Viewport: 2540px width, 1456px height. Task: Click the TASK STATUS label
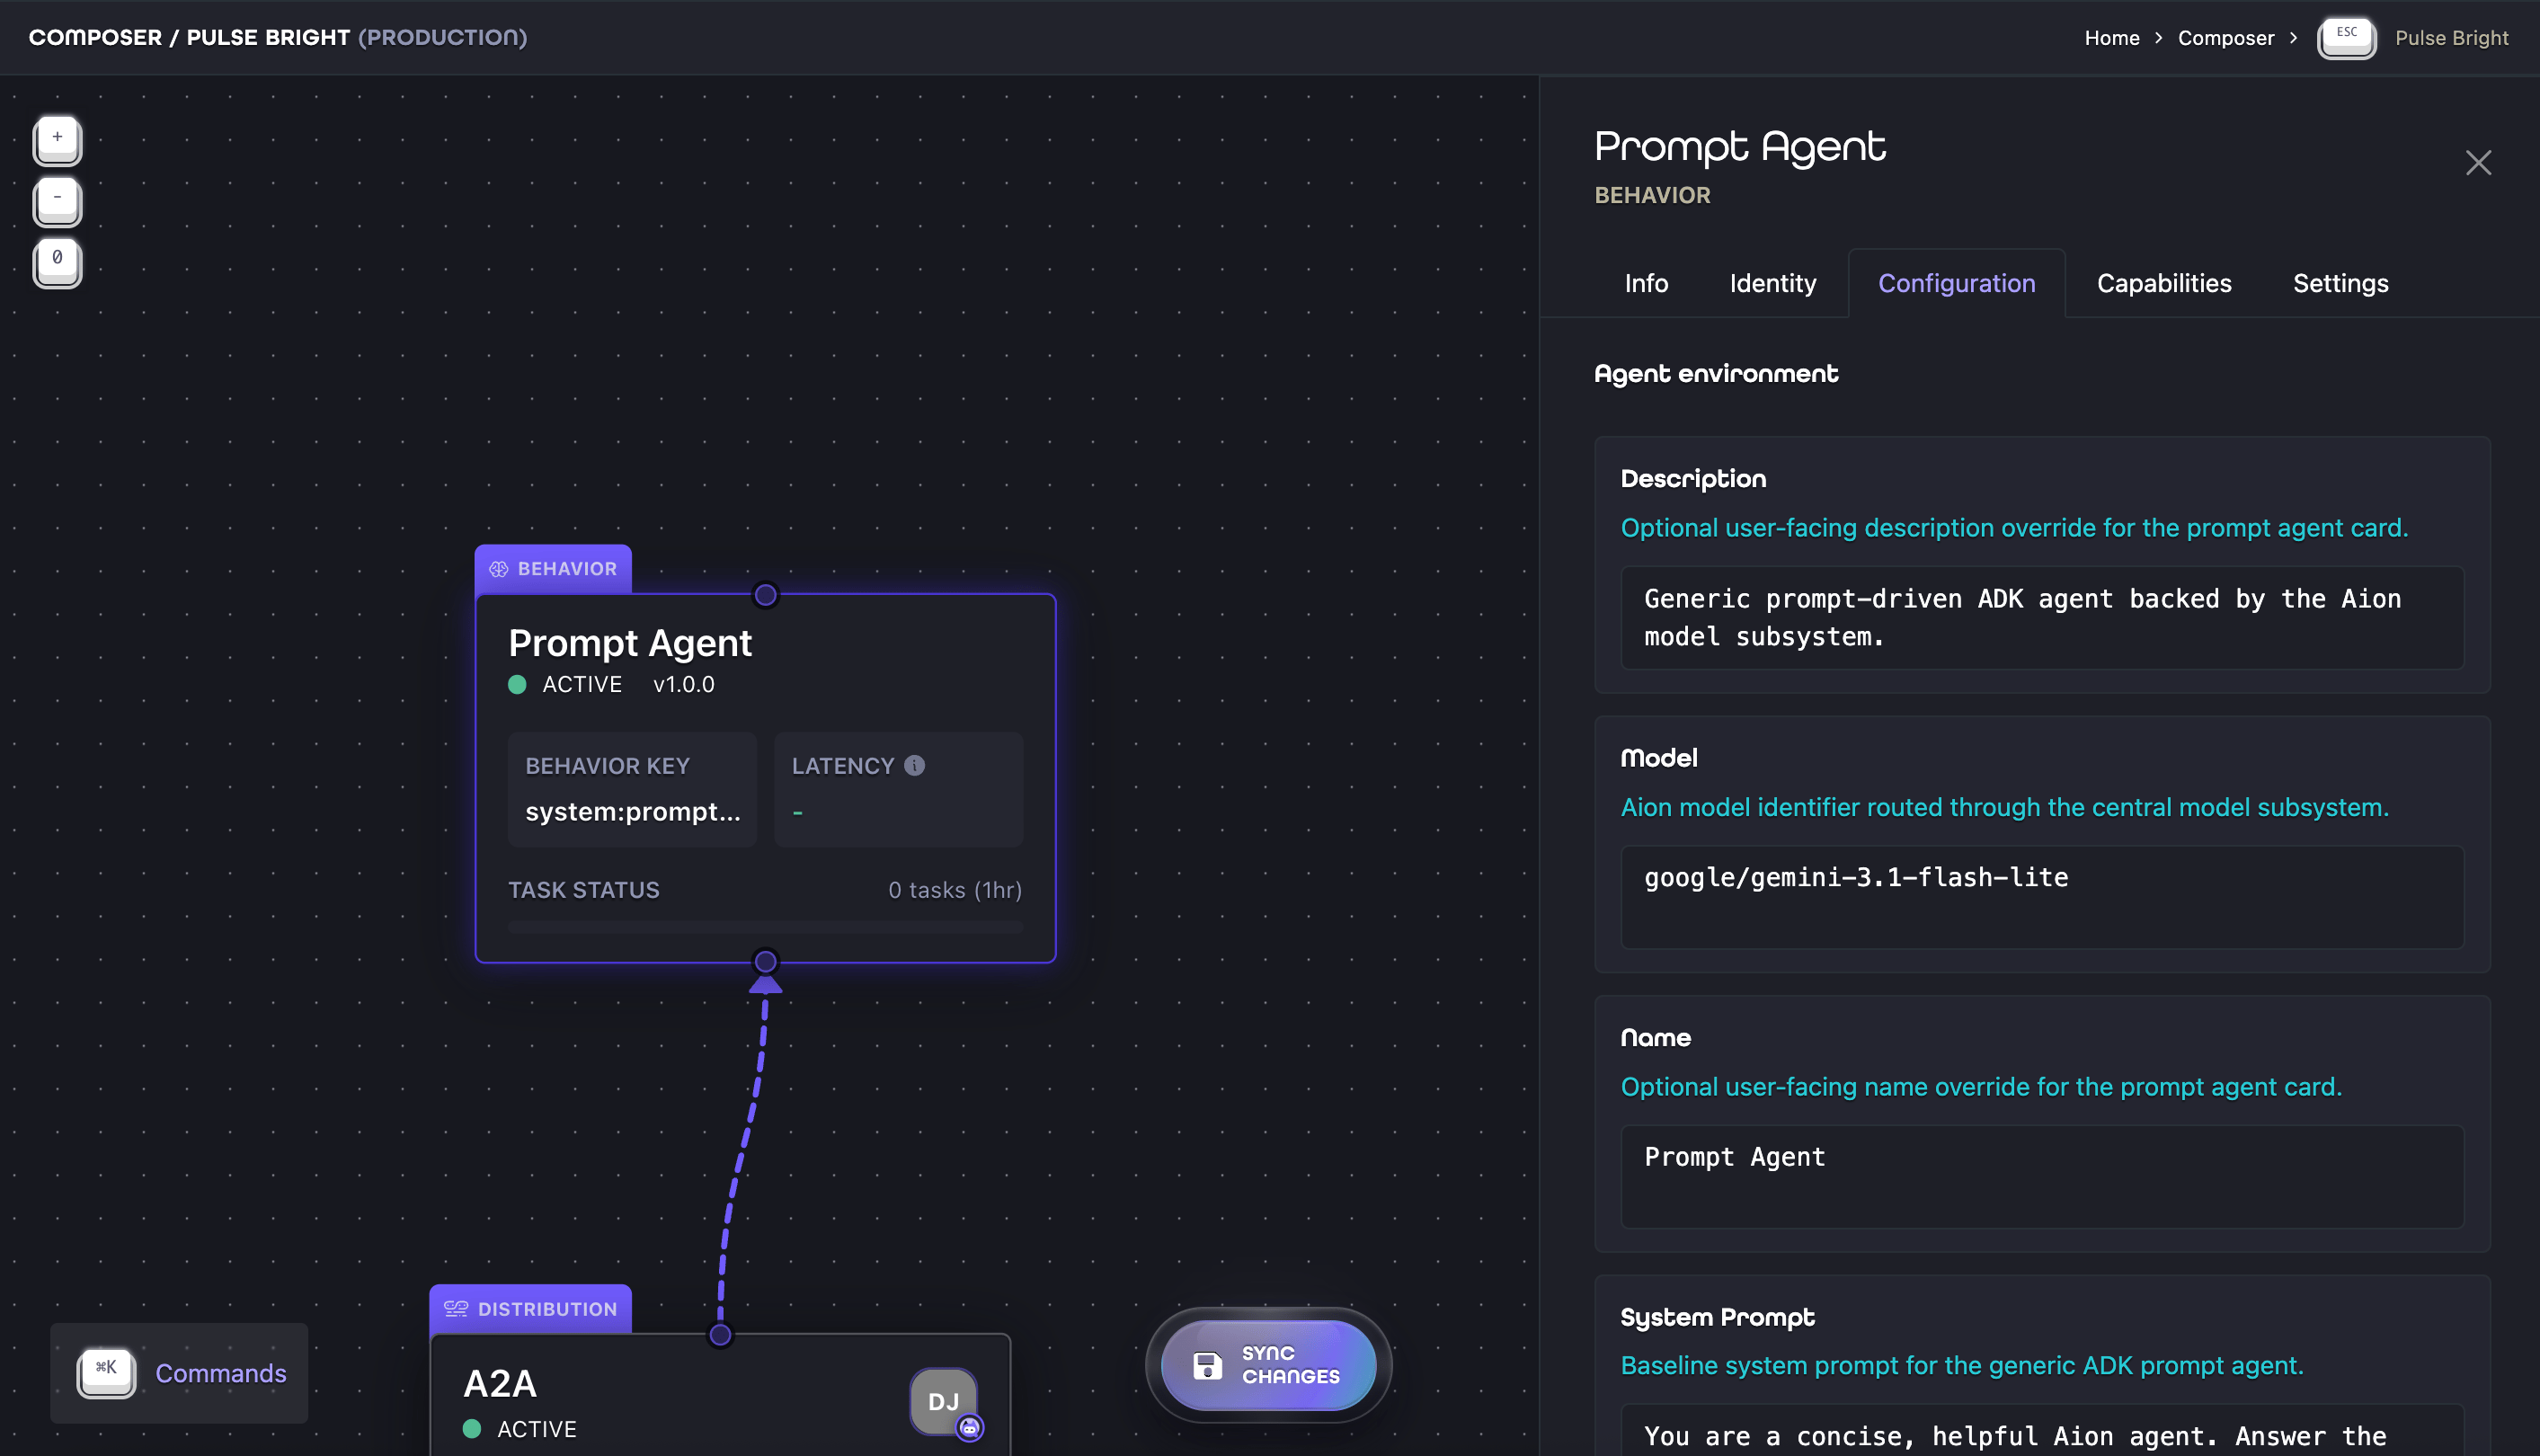pos(583,890)
